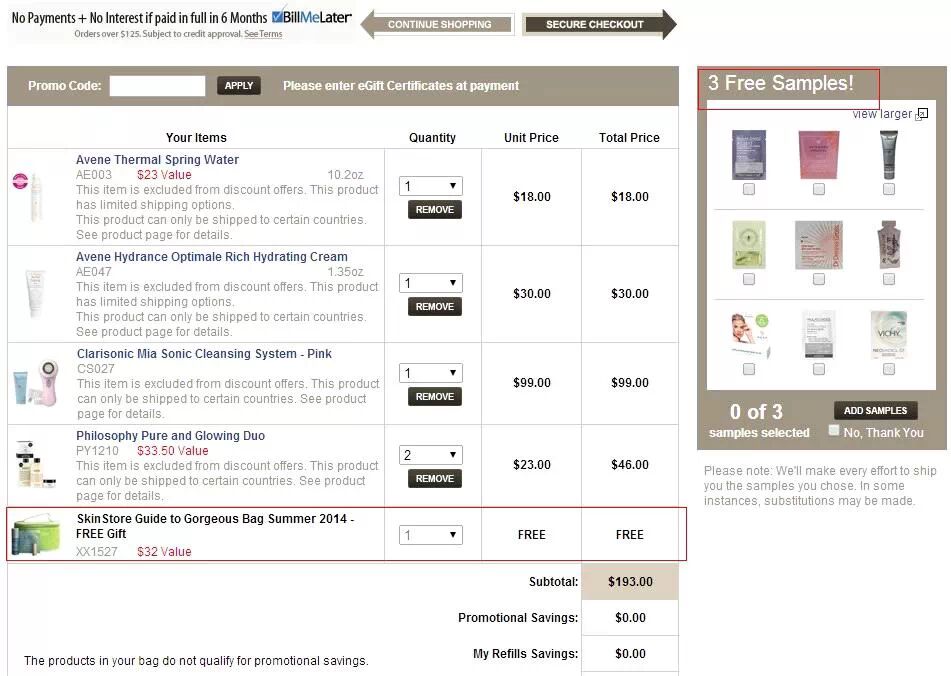
Task: Click Philosophy Pure and Glowing Duo thumbnail
Action: 35,464
